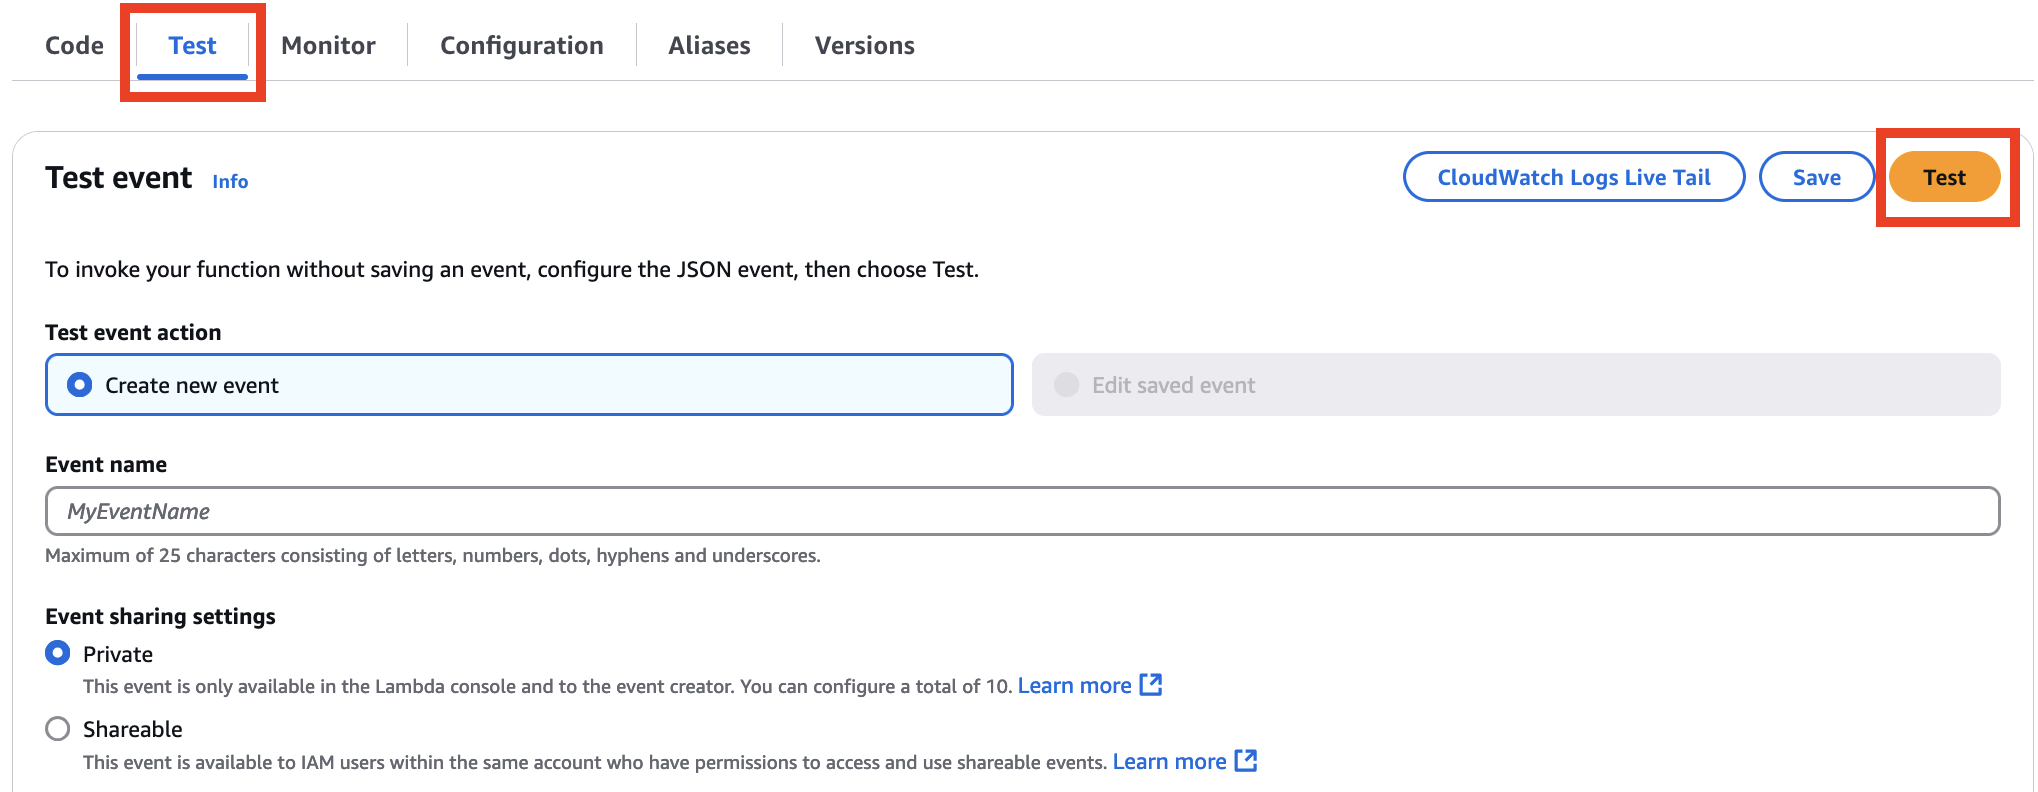Open CloudWatch Logs Live Tail

[1573, 176]
